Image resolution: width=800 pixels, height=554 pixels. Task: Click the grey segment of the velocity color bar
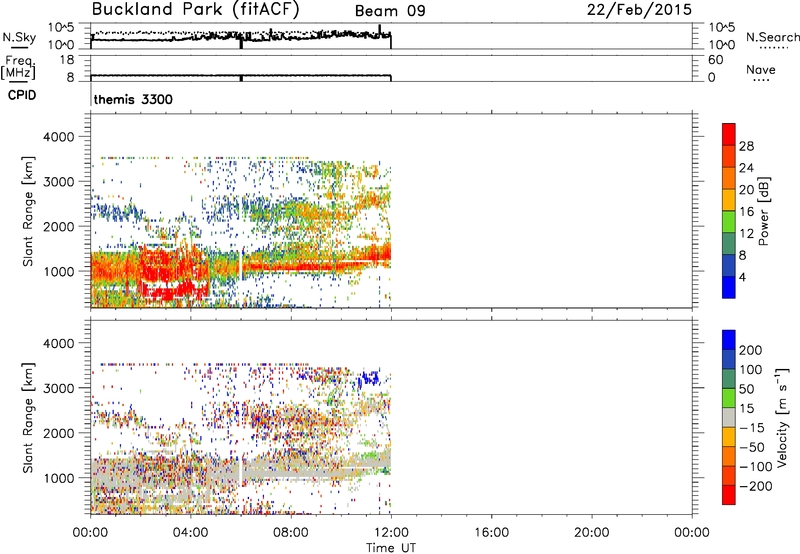729,417
